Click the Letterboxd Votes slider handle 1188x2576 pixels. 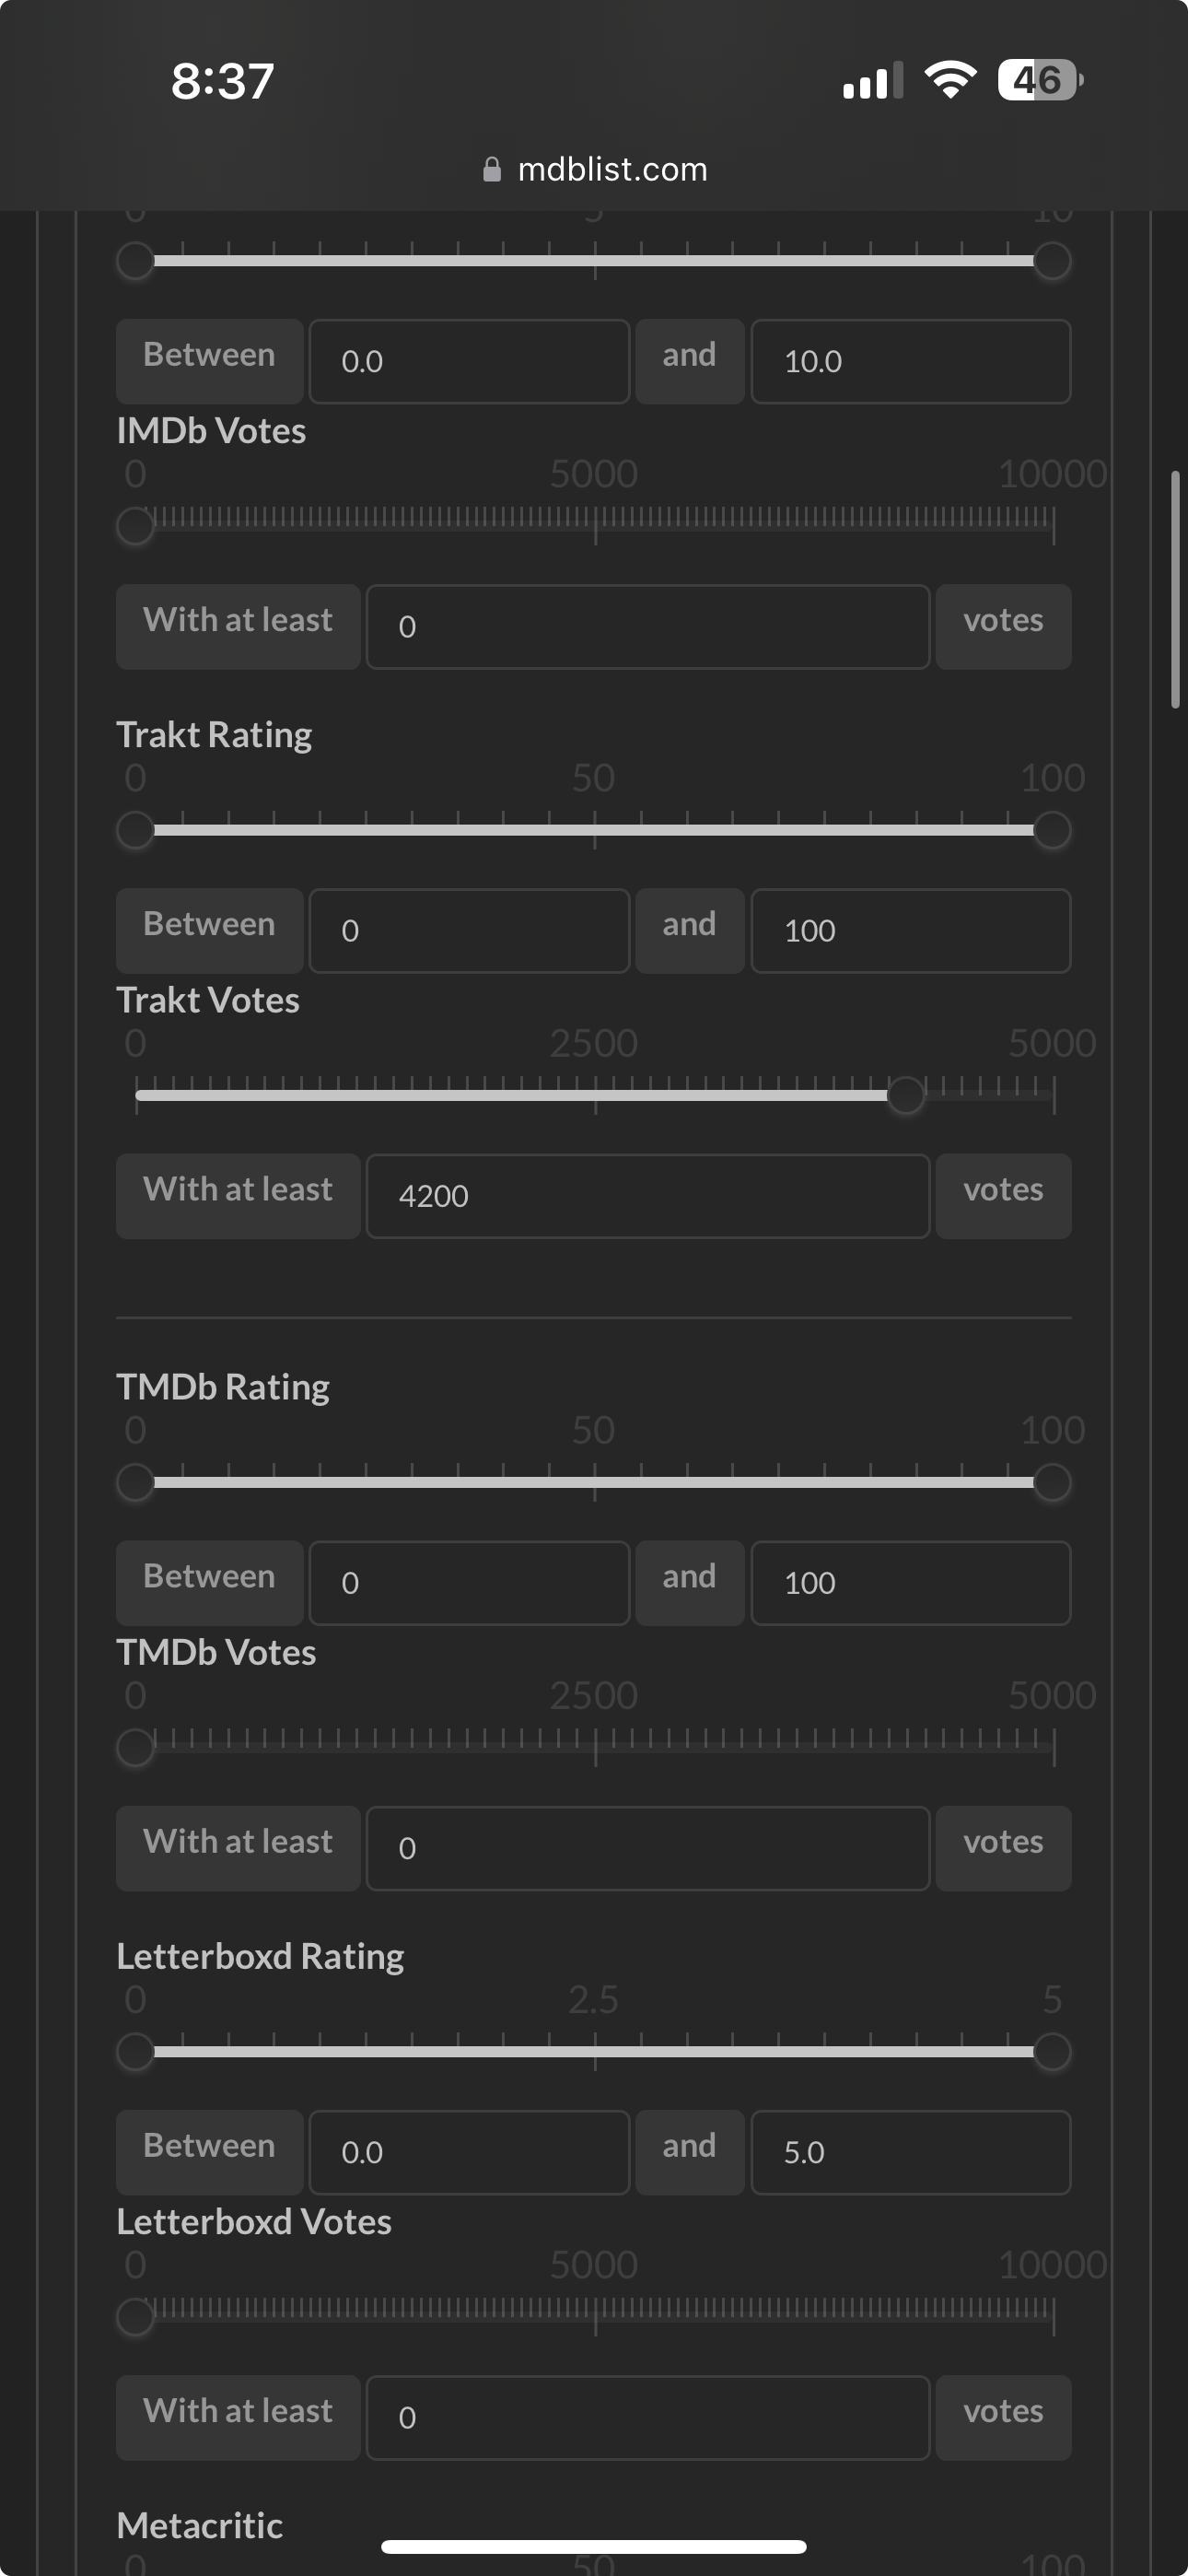(x=135, y=2317)
